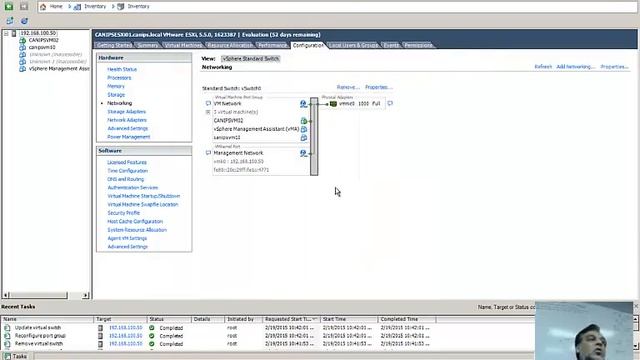
Task: Click the powered-on VM icon beside CANIPSVM02 in tree
Action: 22,40
